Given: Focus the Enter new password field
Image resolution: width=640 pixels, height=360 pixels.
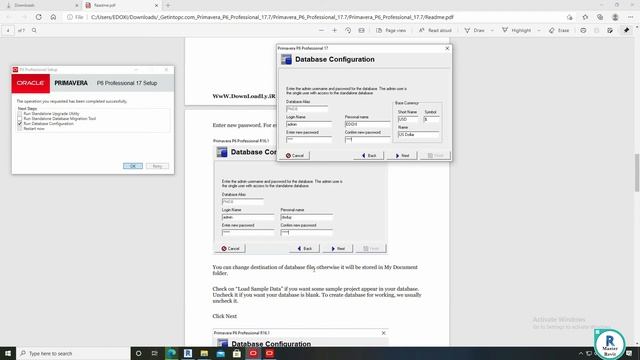Looking at the screenshot, I should pos(309,140).
